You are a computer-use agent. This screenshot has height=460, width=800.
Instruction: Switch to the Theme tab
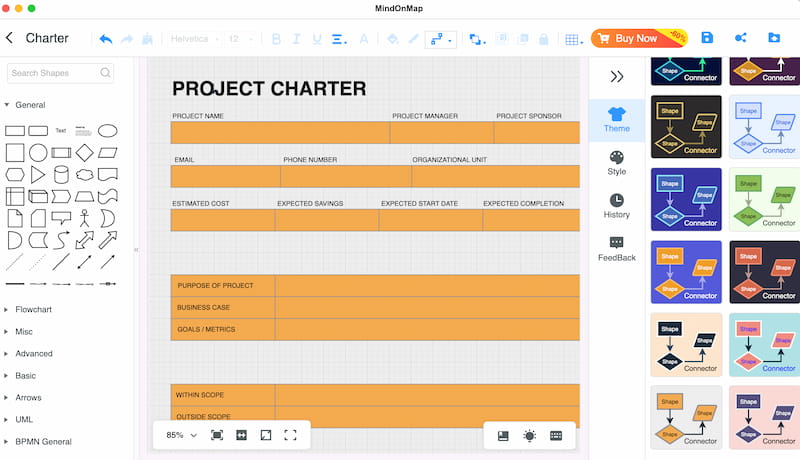pyautogui.click(x=617, y=120)
